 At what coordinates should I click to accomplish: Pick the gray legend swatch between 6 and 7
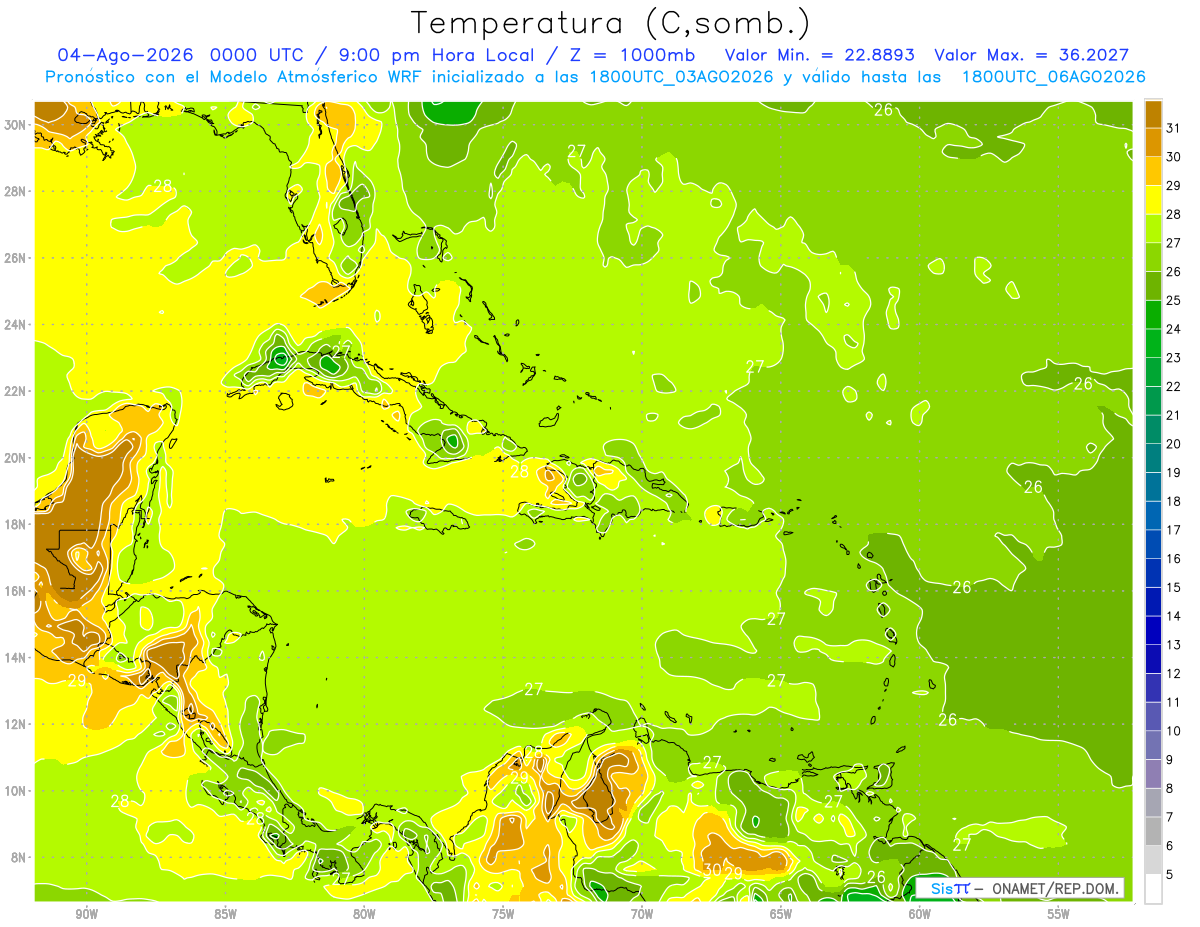1153,831
